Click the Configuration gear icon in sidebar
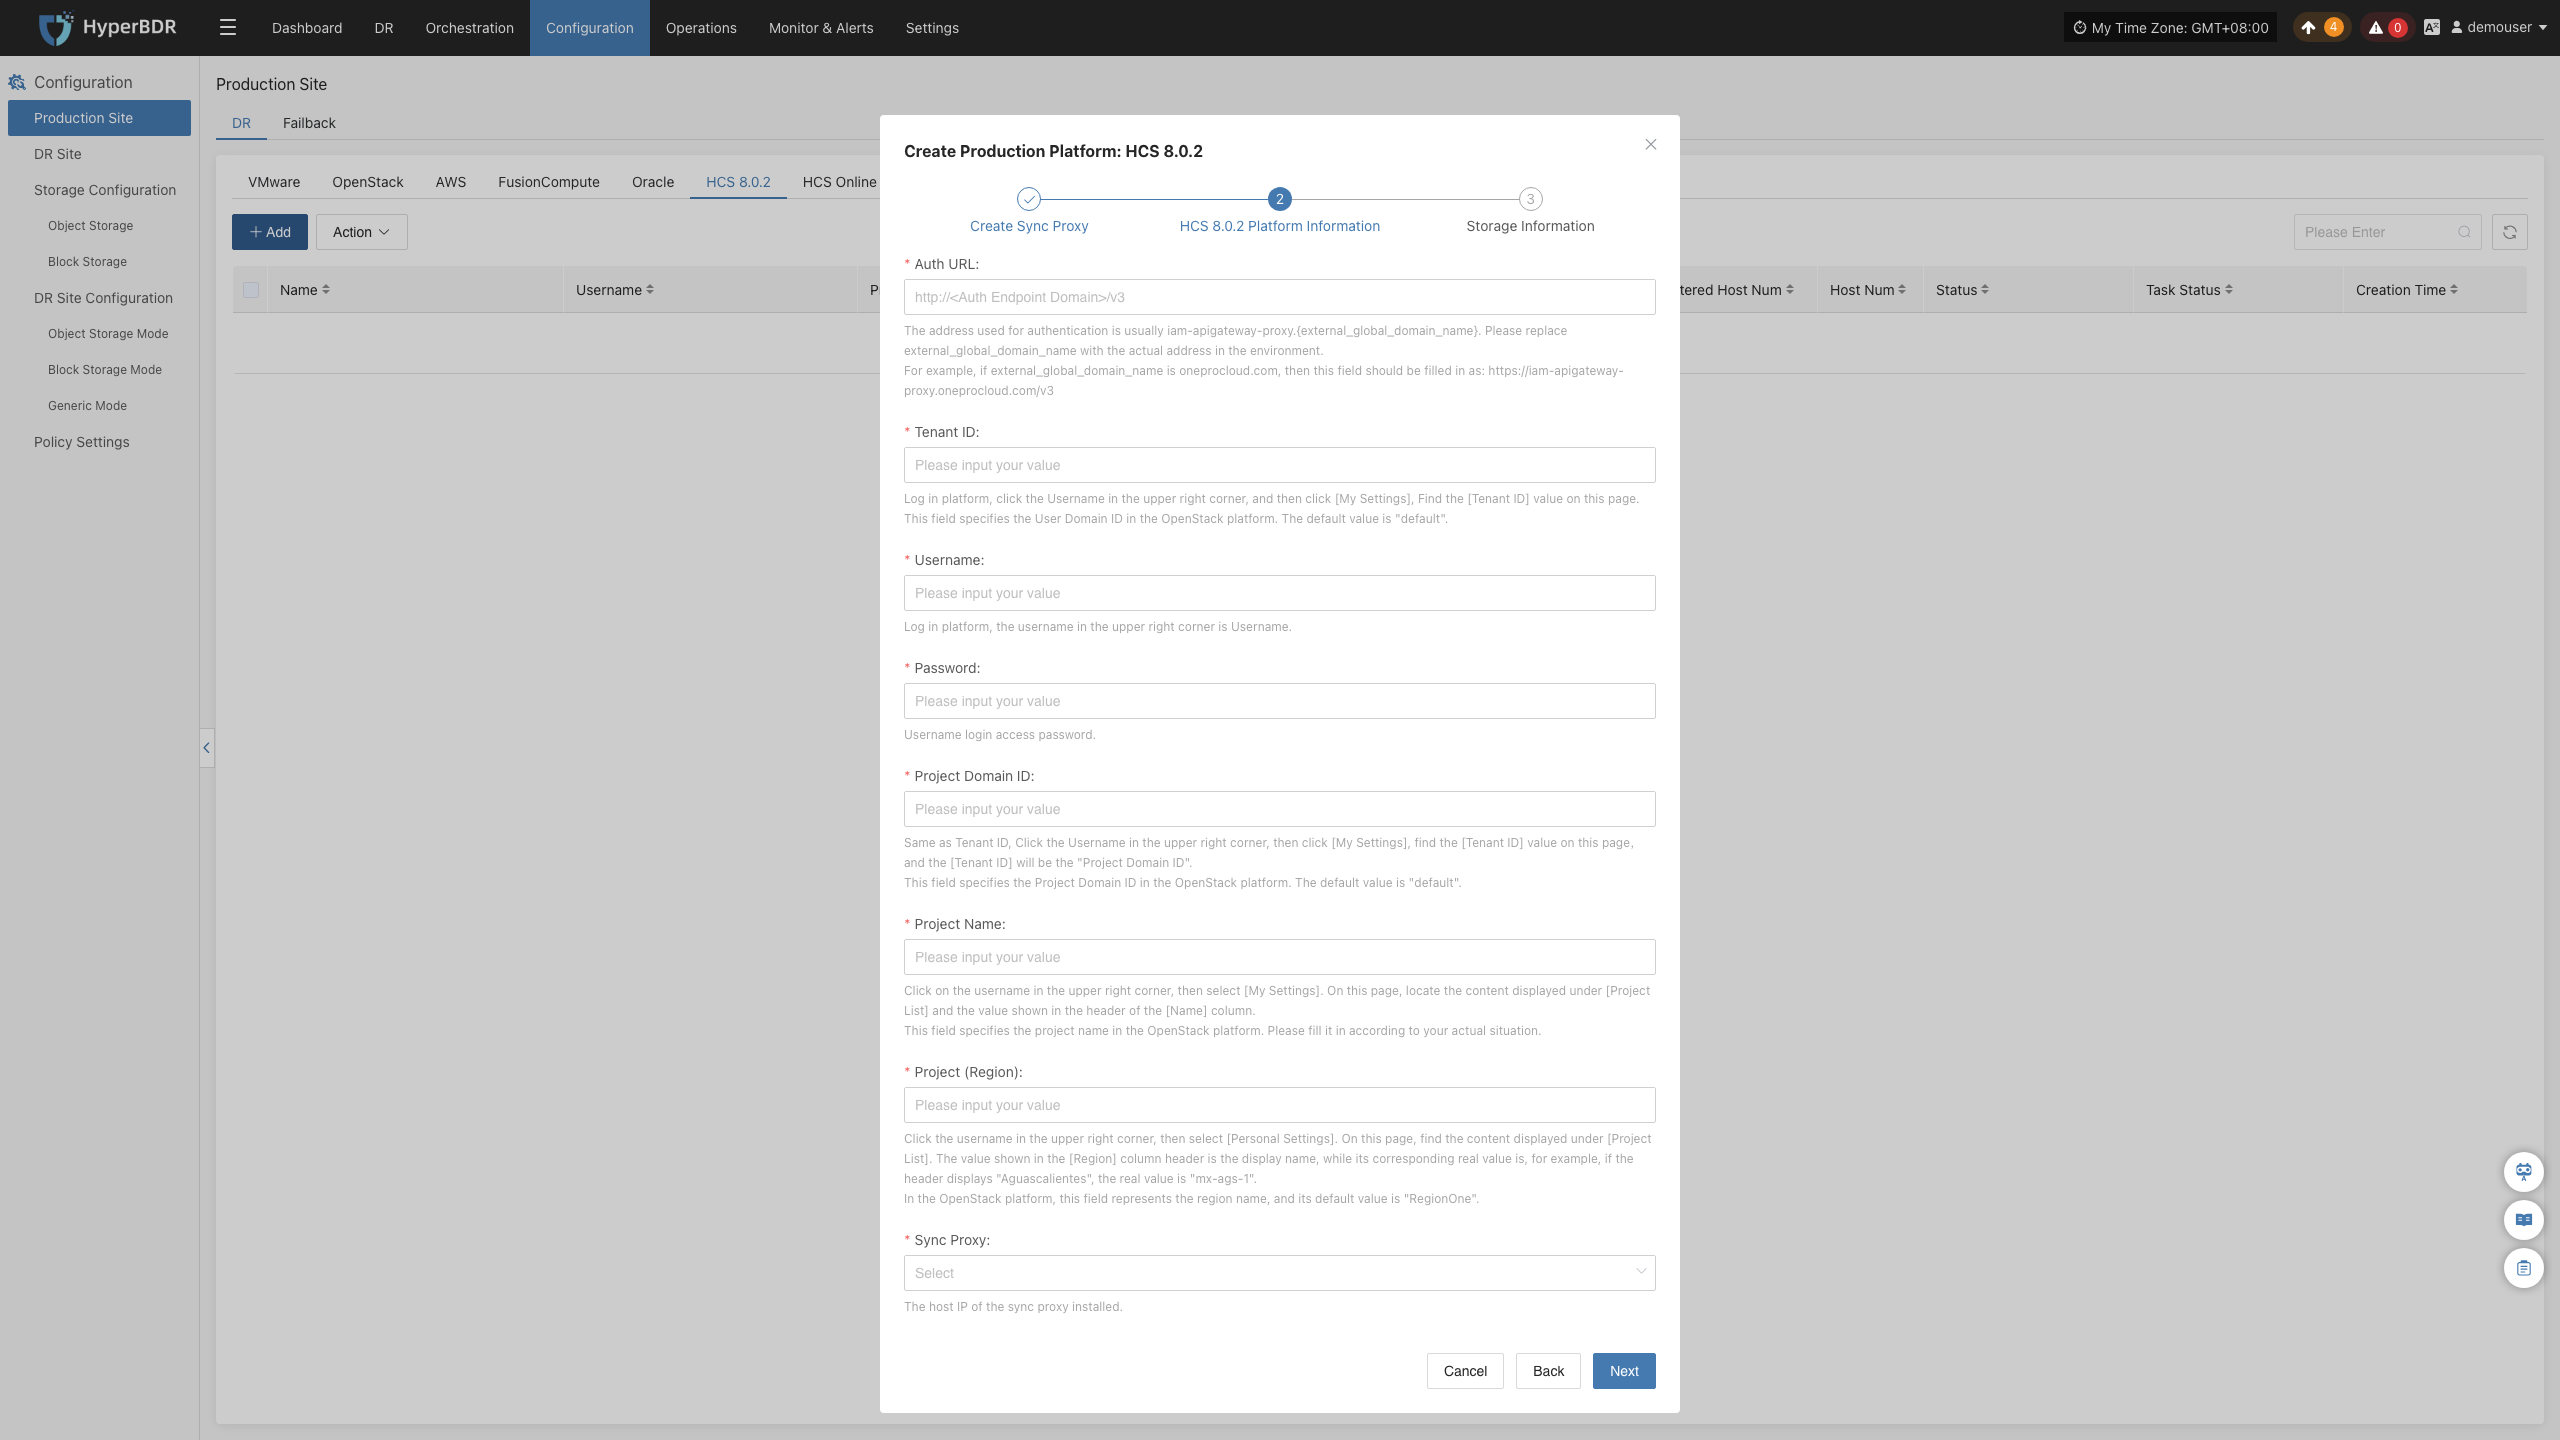2560x1440 pixels. tap(17, 82)
